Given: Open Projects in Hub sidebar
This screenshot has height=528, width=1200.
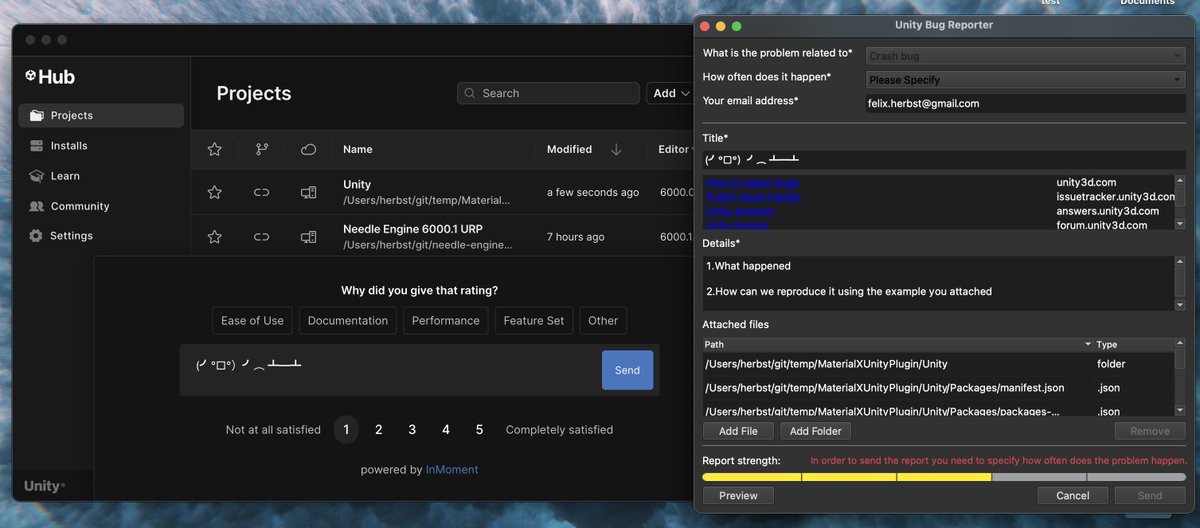Looking at the screenshot, I should tap(101, 115).
